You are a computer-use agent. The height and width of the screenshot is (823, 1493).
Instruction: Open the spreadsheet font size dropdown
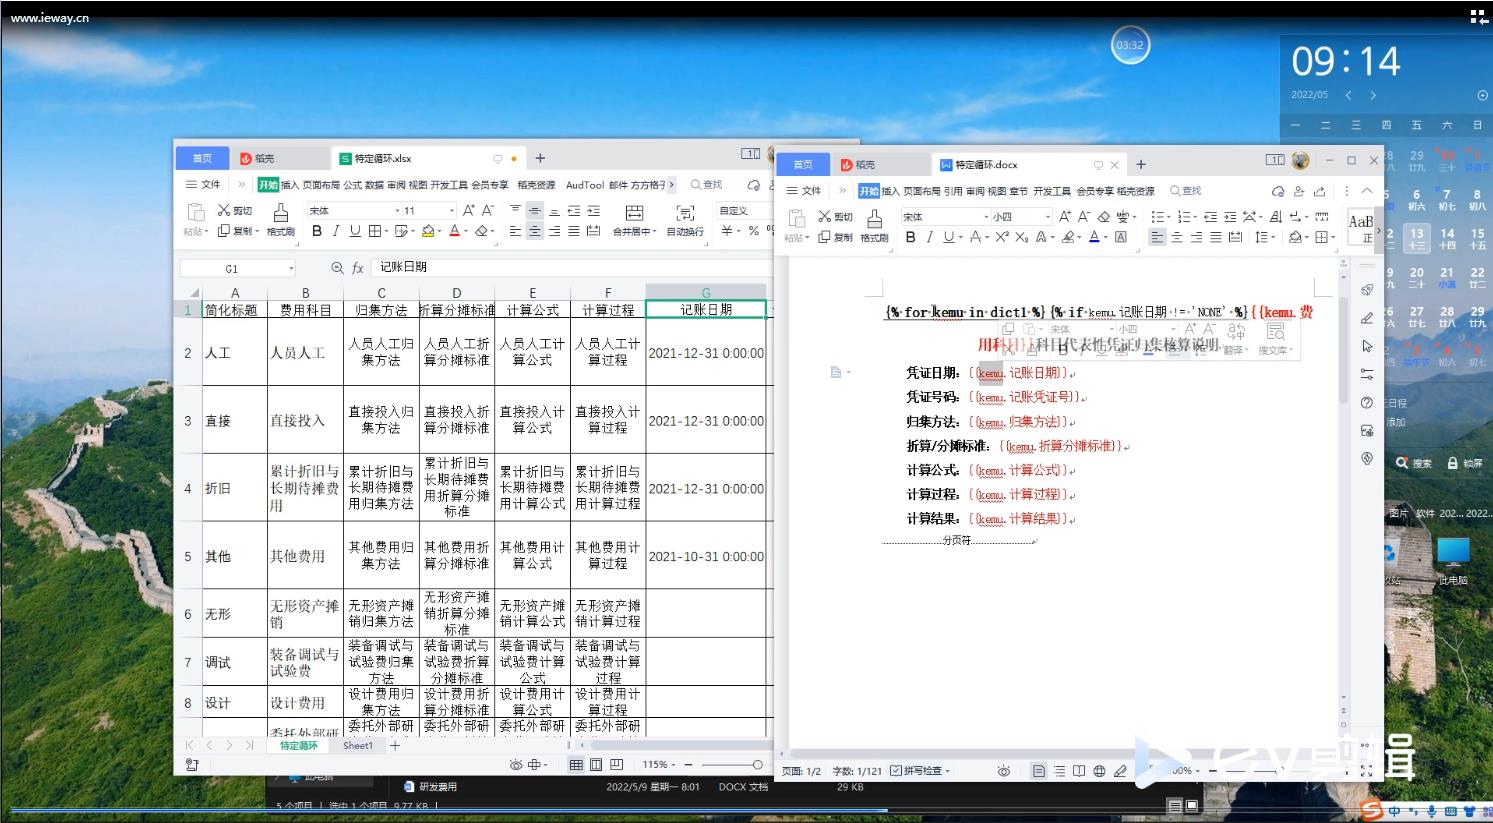452,211
